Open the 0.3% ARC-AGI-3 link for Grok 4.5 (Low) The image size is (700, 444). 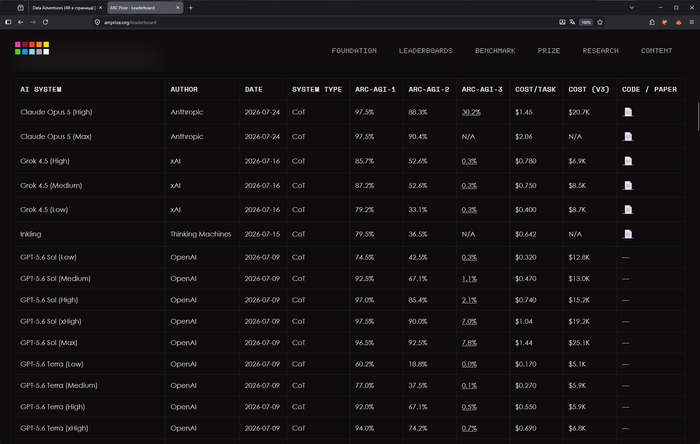pyautogui.click(x=469, y=210)
